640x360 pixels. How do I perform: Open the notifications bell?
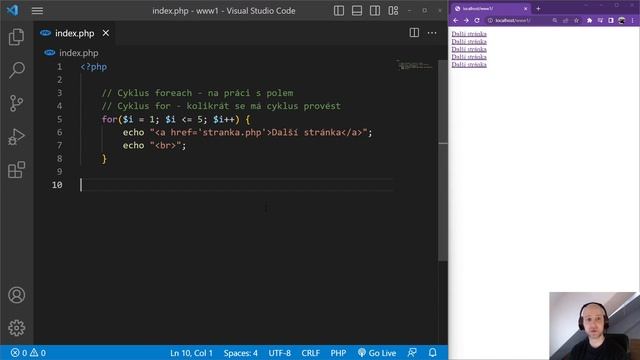(432, 353)
